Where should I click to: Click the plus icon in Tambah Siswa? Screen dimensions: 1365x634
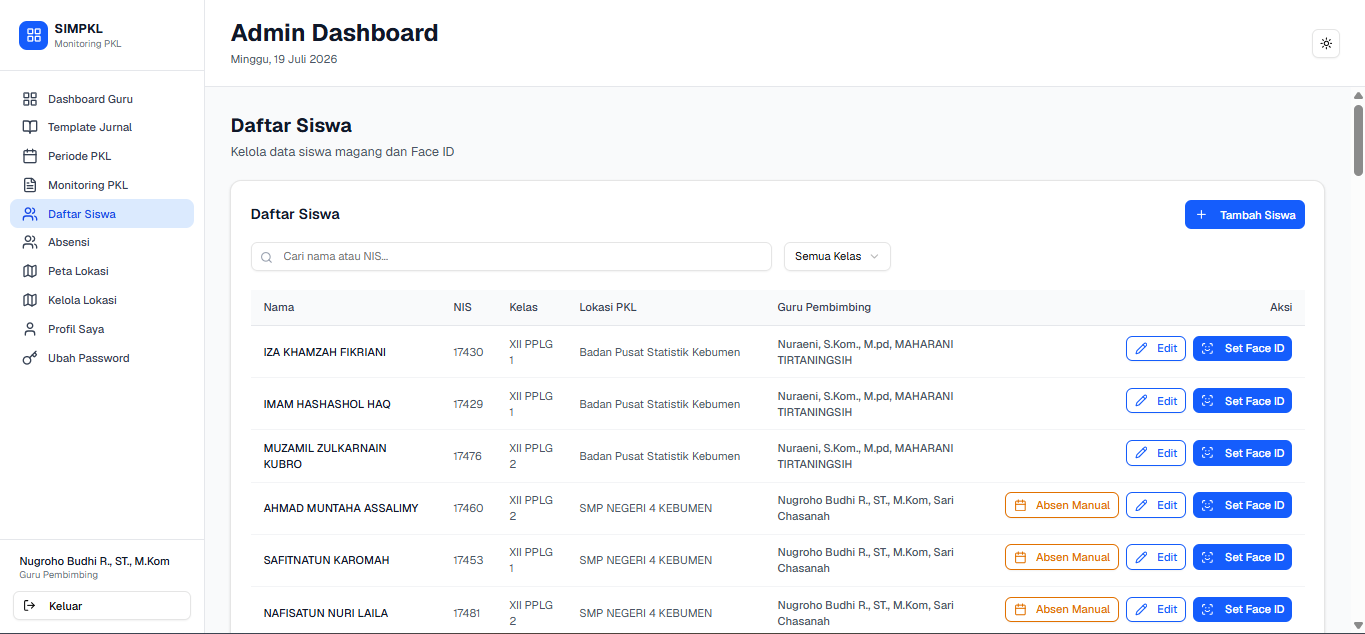[x=1201, y=215]
